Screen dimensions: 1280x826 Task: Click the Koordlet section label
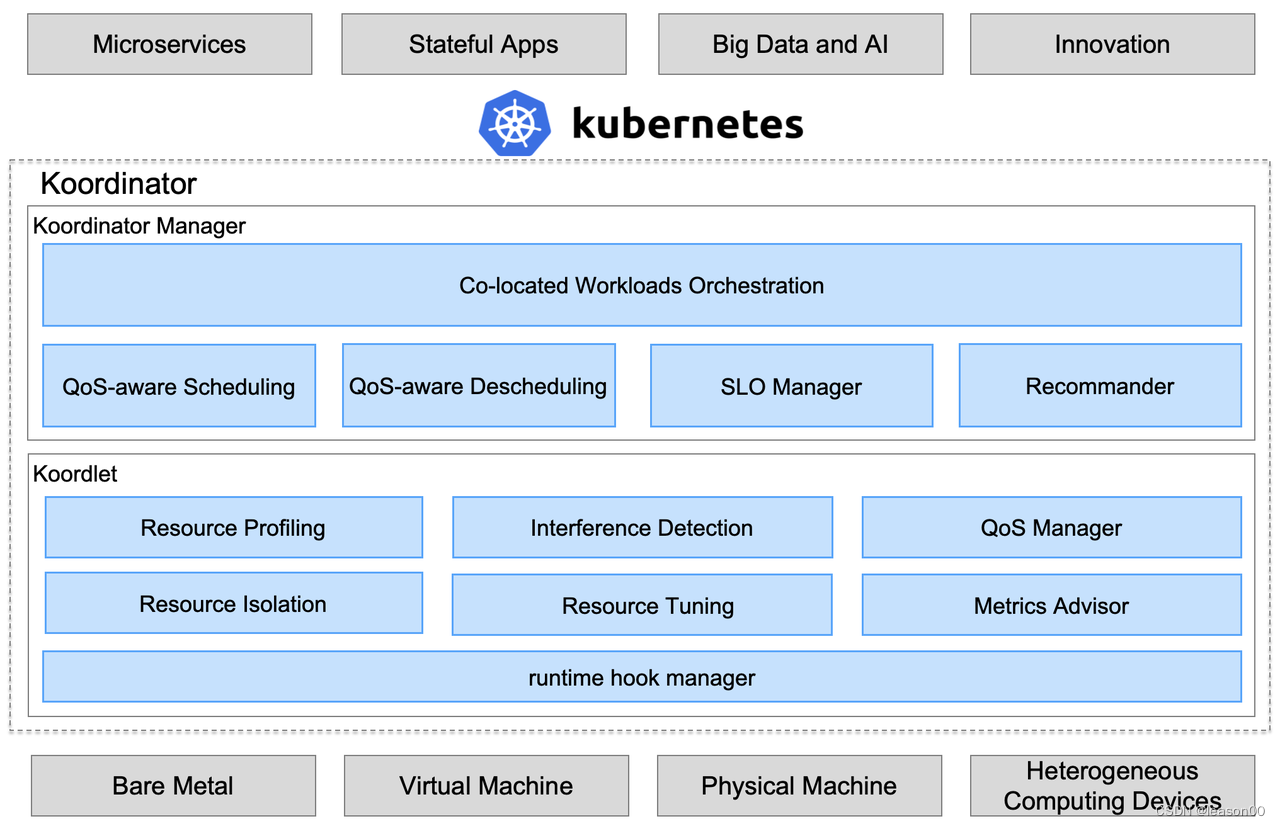tap(75, 474)
